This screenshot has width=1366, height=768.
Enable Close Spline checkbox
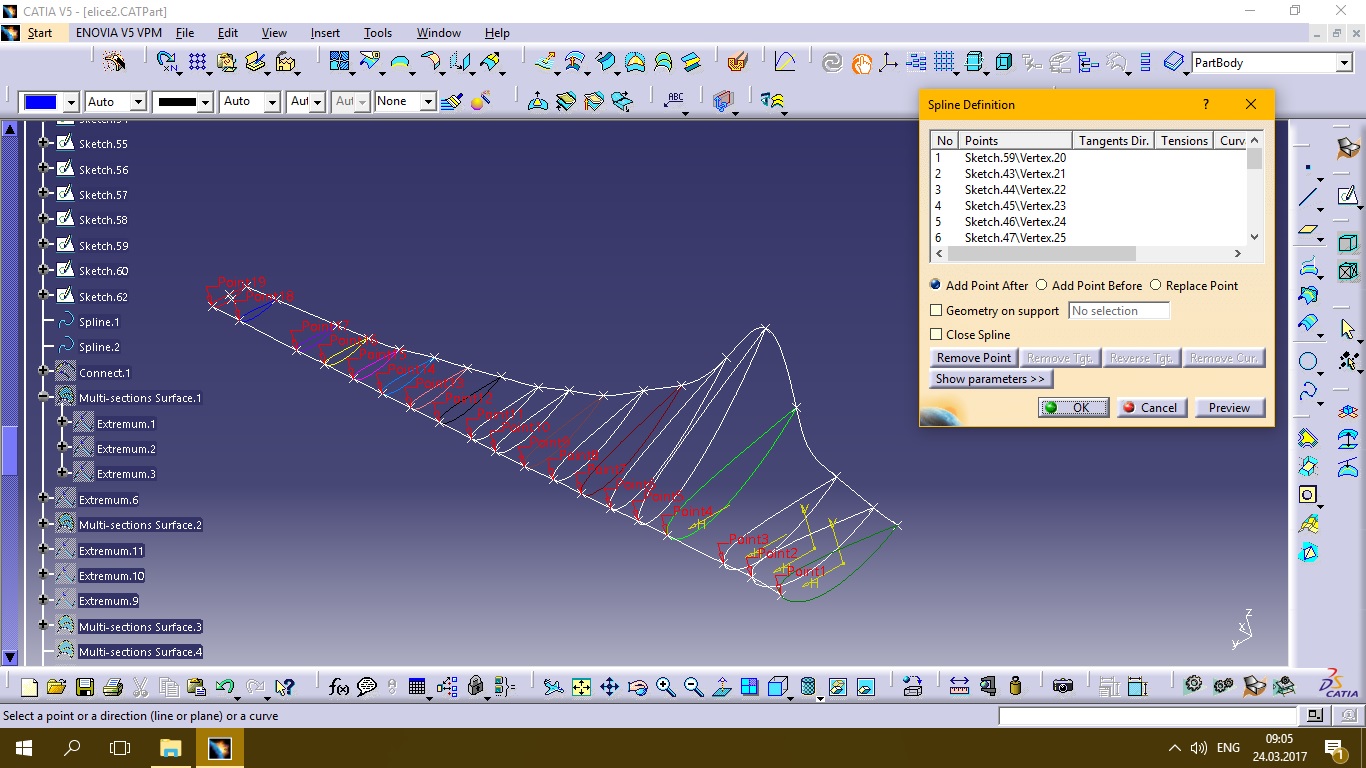pos(936,335)
